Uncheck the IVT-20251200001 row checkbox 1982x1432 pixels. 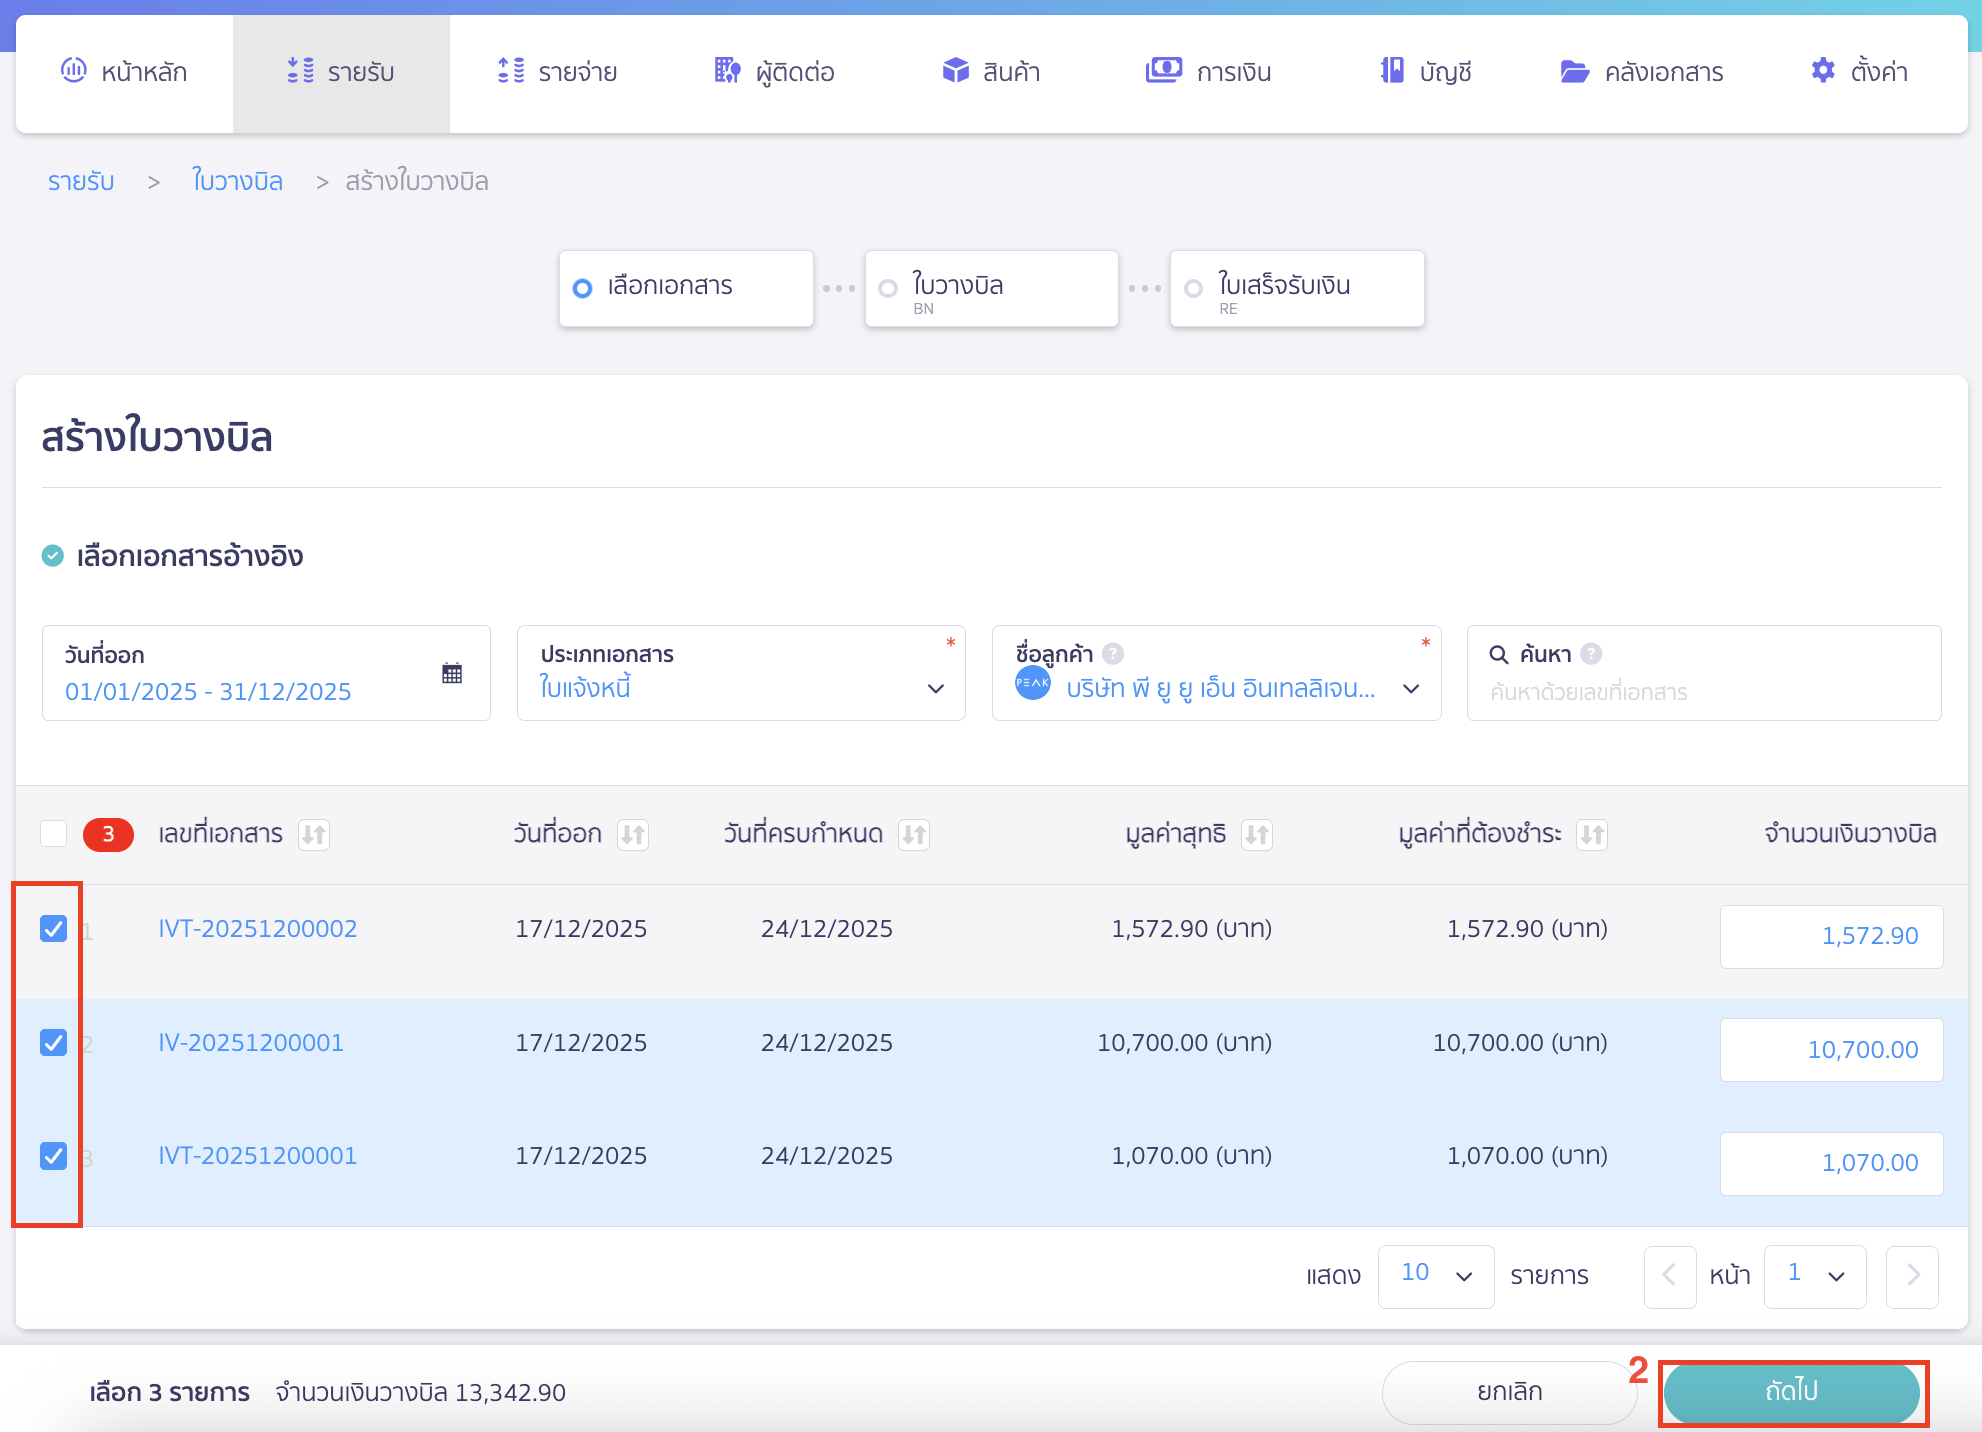tap(53, 1156)
